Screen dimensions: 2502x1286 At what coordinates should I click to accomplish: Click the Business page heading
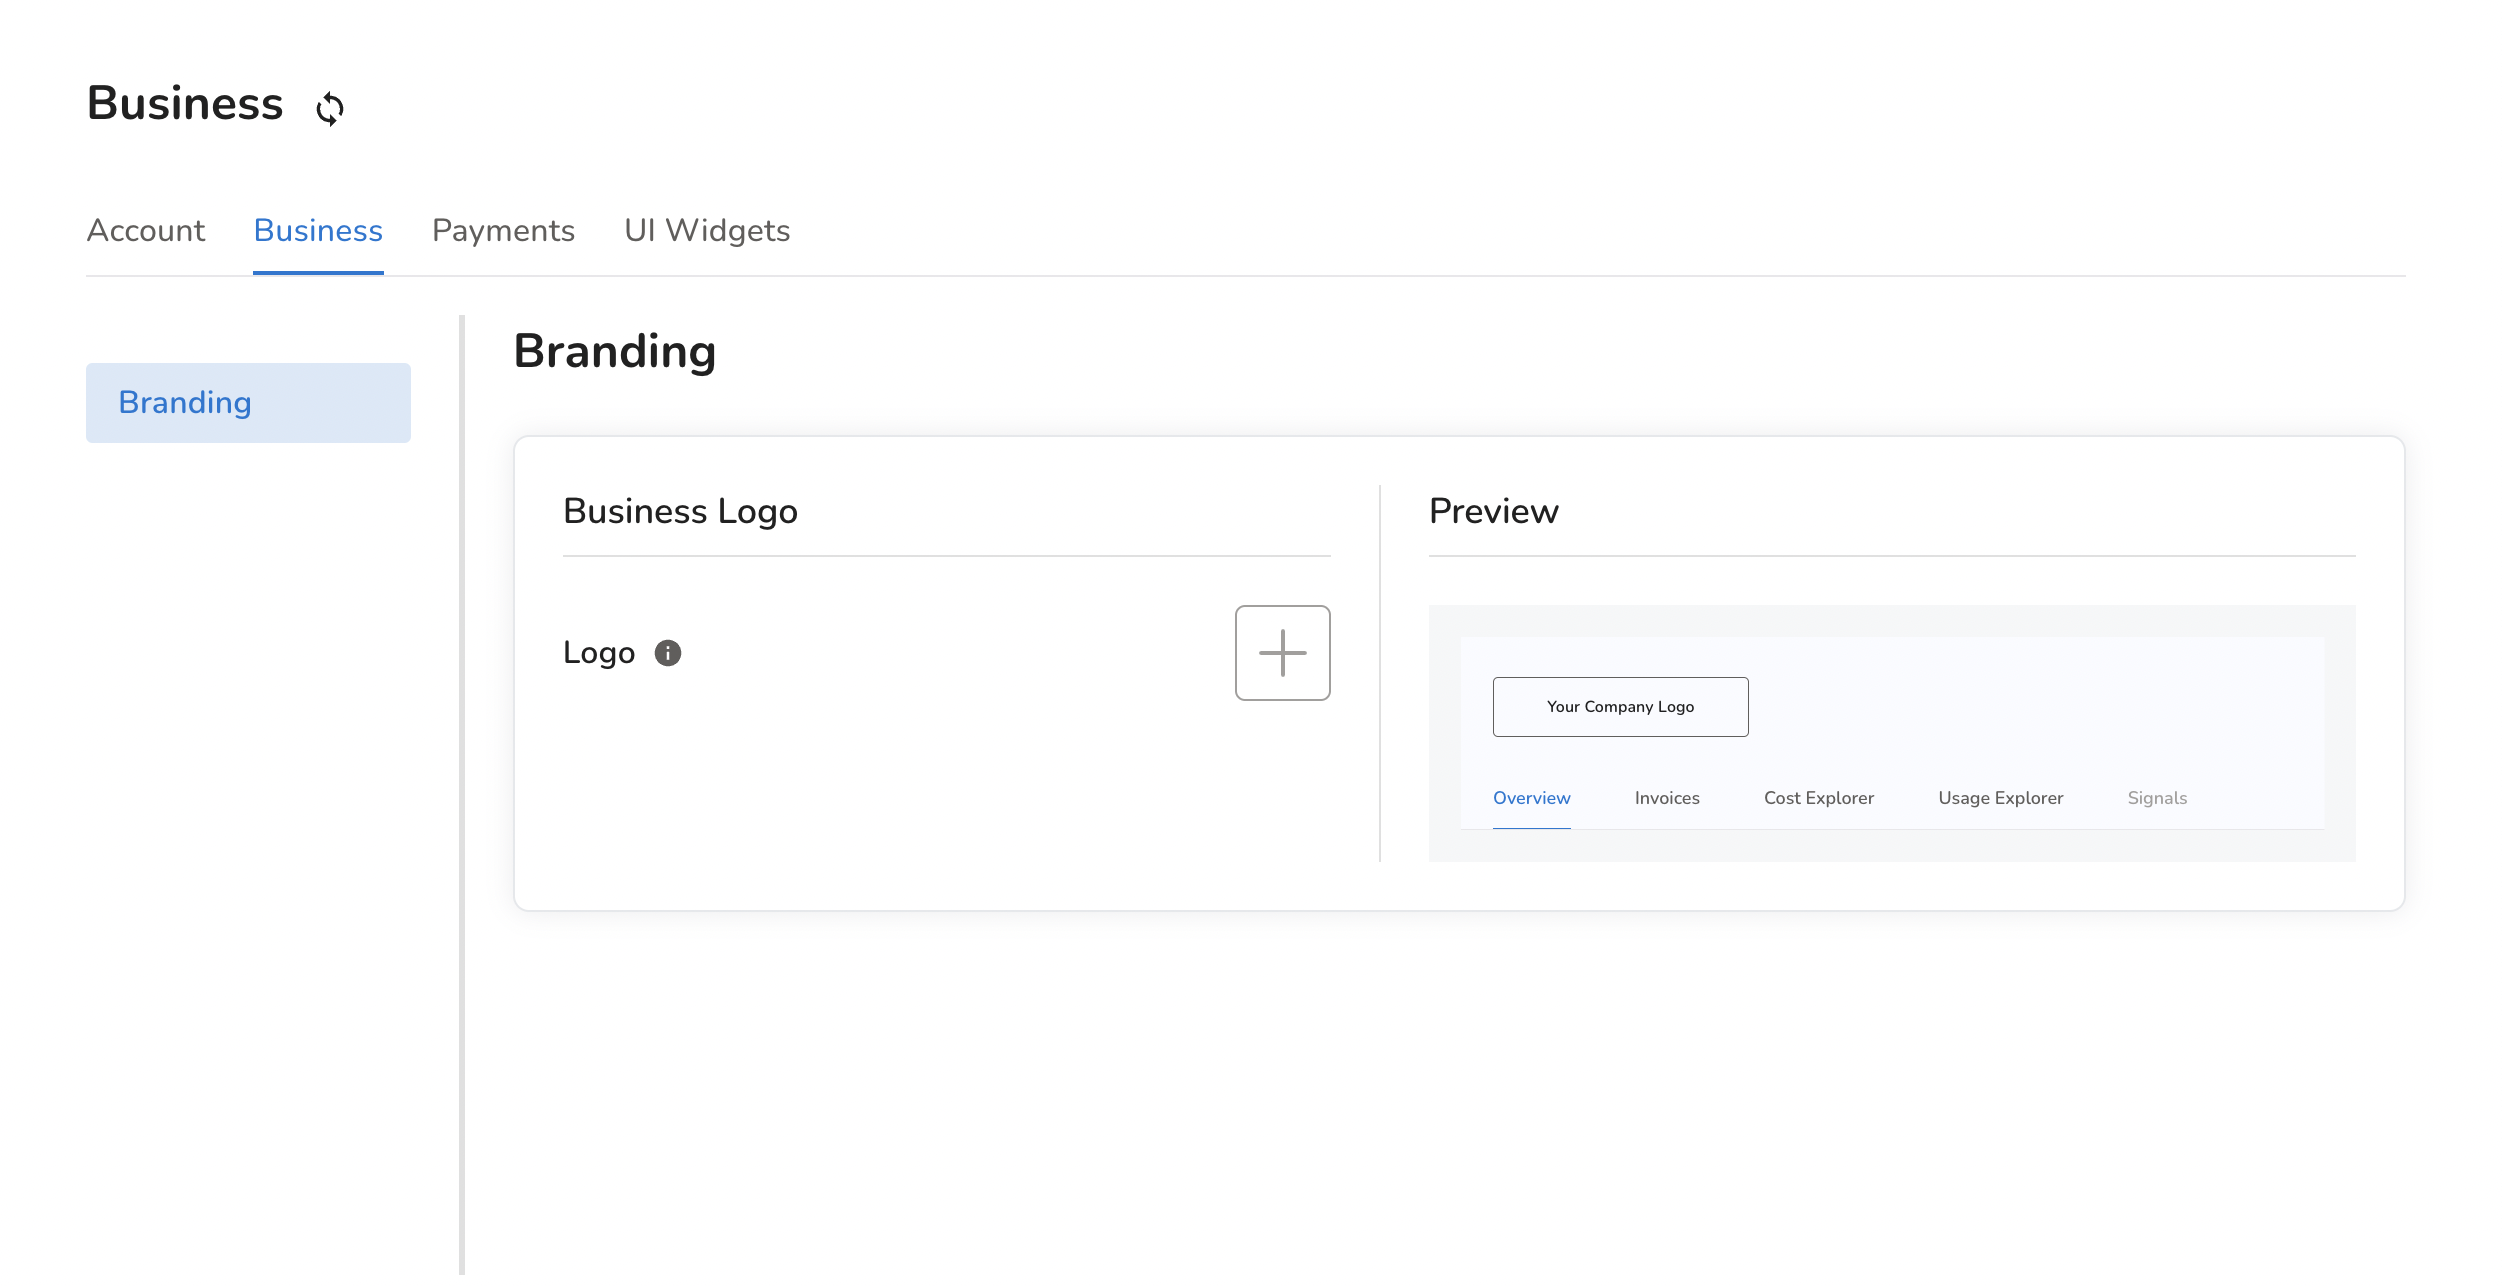[185, 104]
